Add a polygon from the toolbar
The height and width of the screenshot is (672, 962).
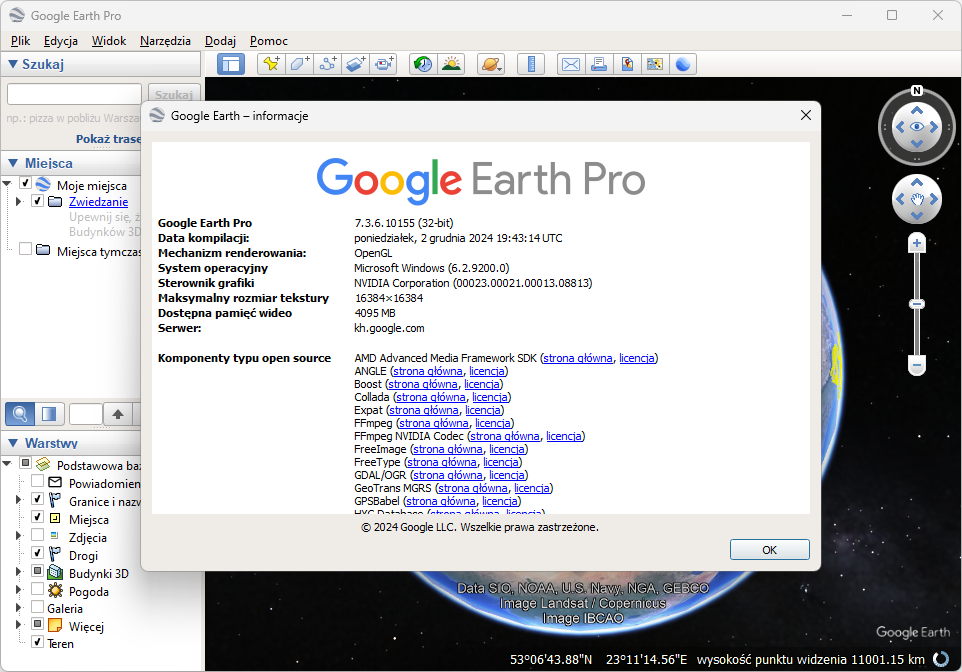299,64
